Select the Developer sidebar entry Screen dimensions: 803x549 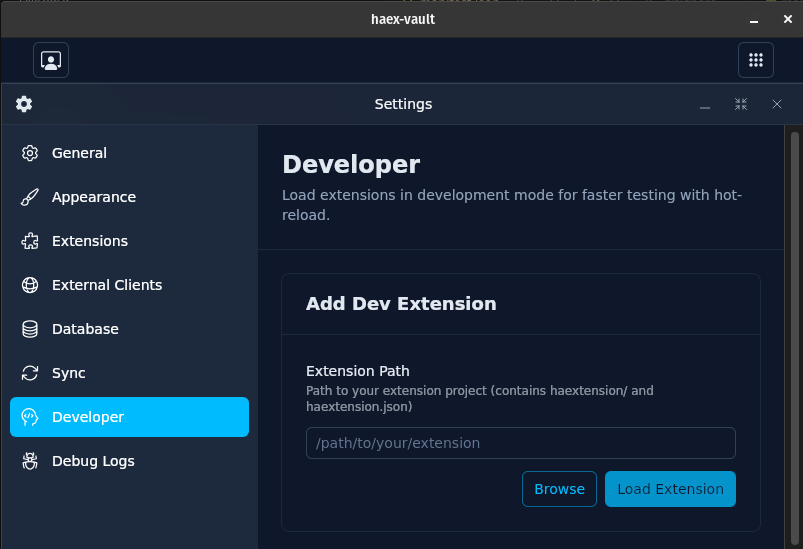tap(130, 417)
